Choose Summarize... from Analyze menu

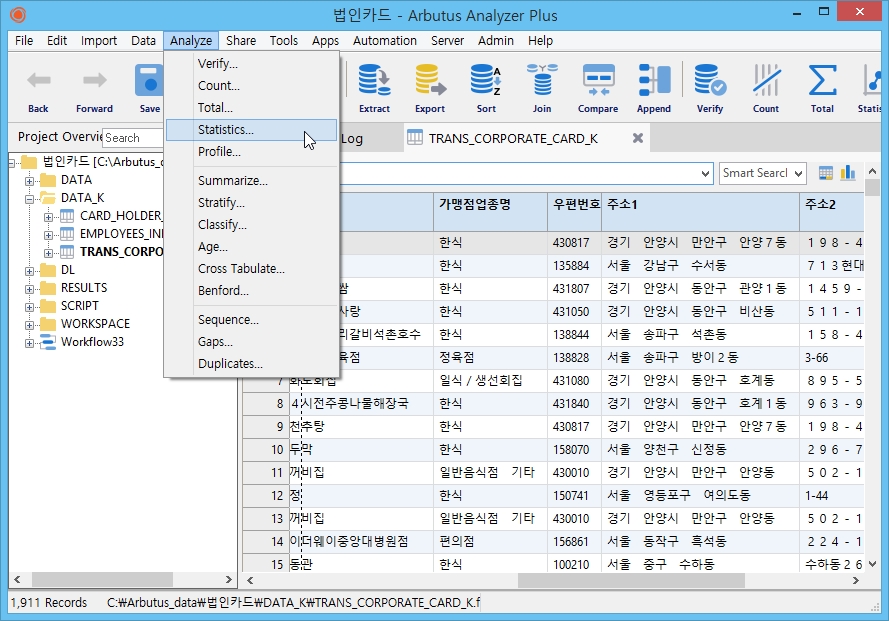coord(251,181)
